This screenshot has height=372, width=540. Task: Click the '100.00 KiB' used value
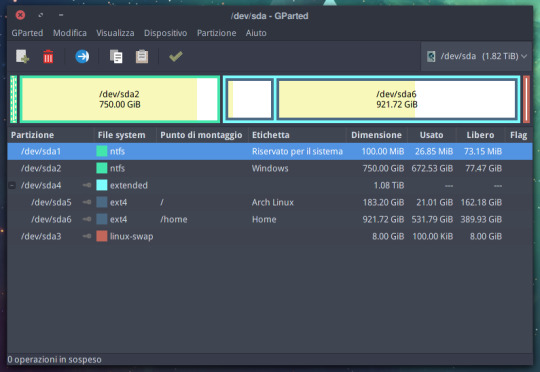click(433, 236)
